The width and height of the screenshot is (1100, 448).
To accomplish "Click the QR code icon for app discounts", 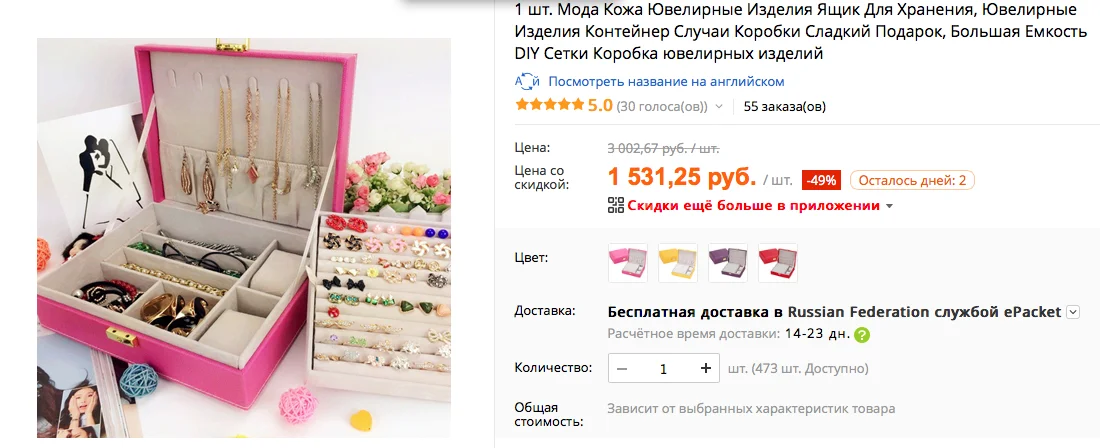I will coord(615,205).
